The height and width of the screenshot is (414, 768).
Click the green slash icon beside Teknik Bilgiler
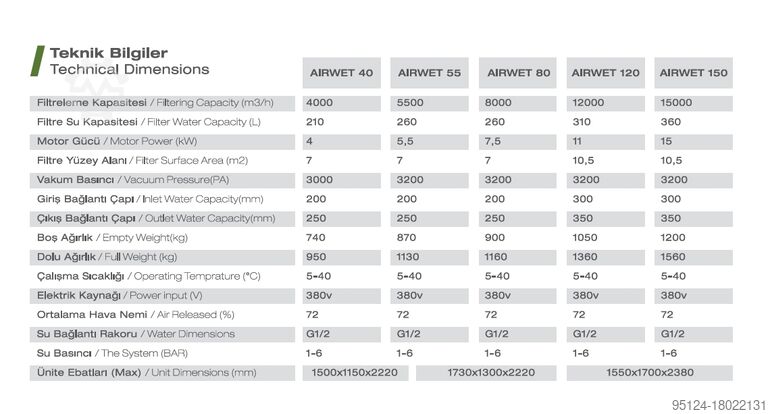pos(37,61)
